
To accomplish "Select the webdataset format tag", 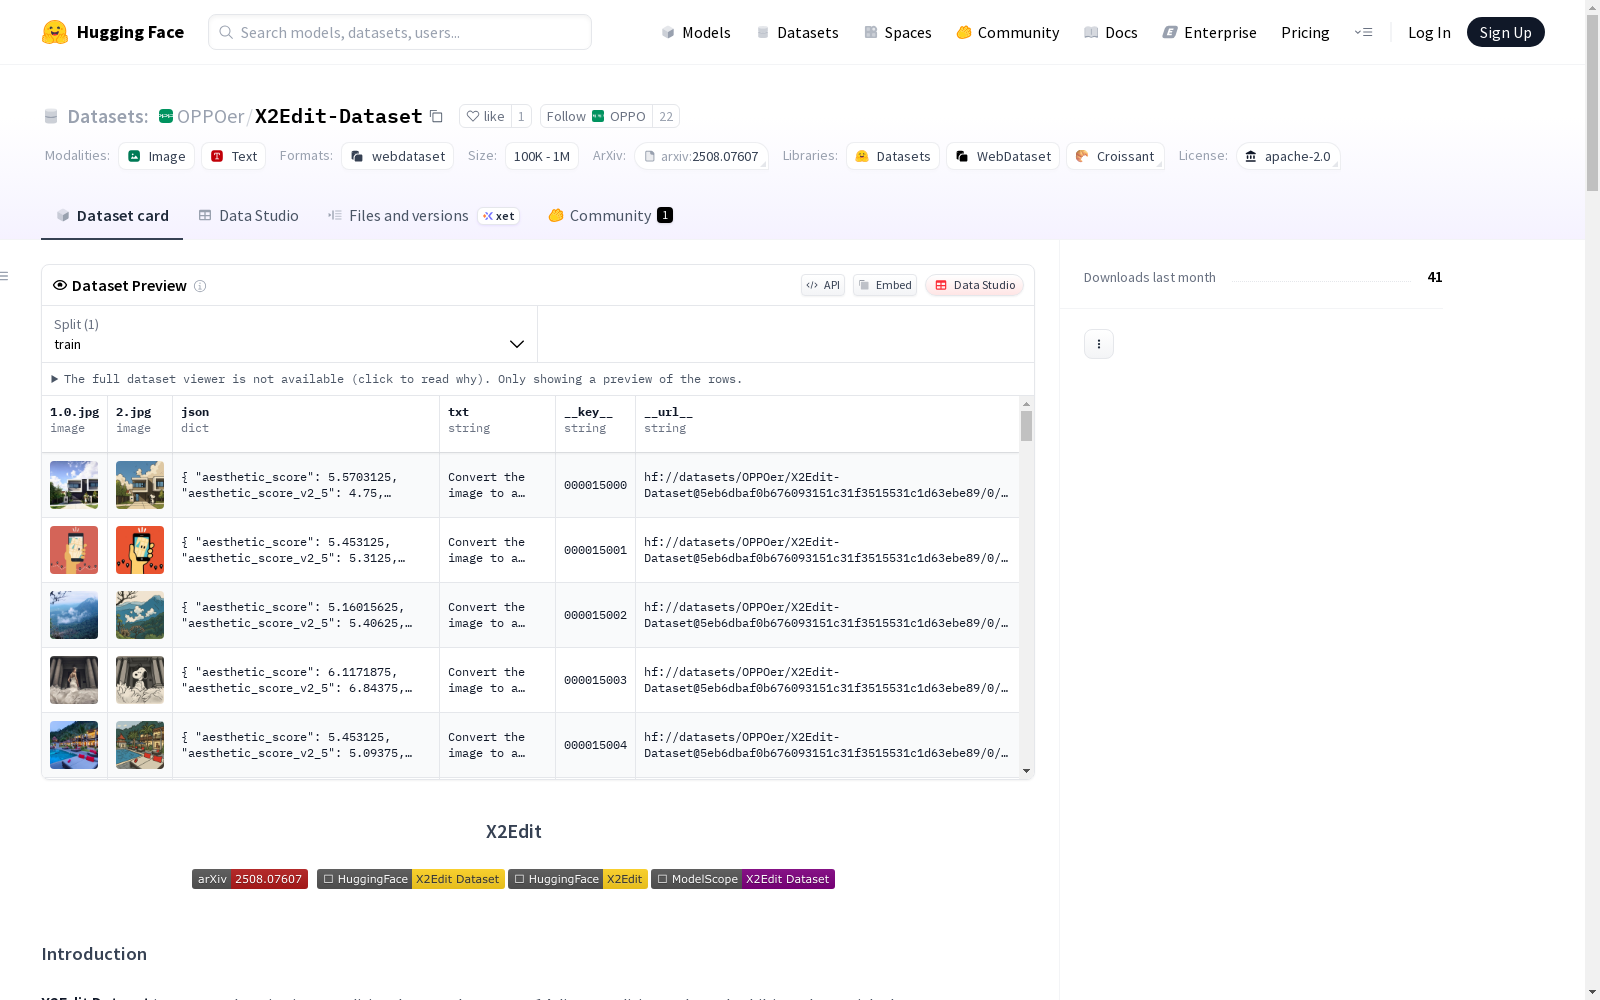I will click(398, 156).
